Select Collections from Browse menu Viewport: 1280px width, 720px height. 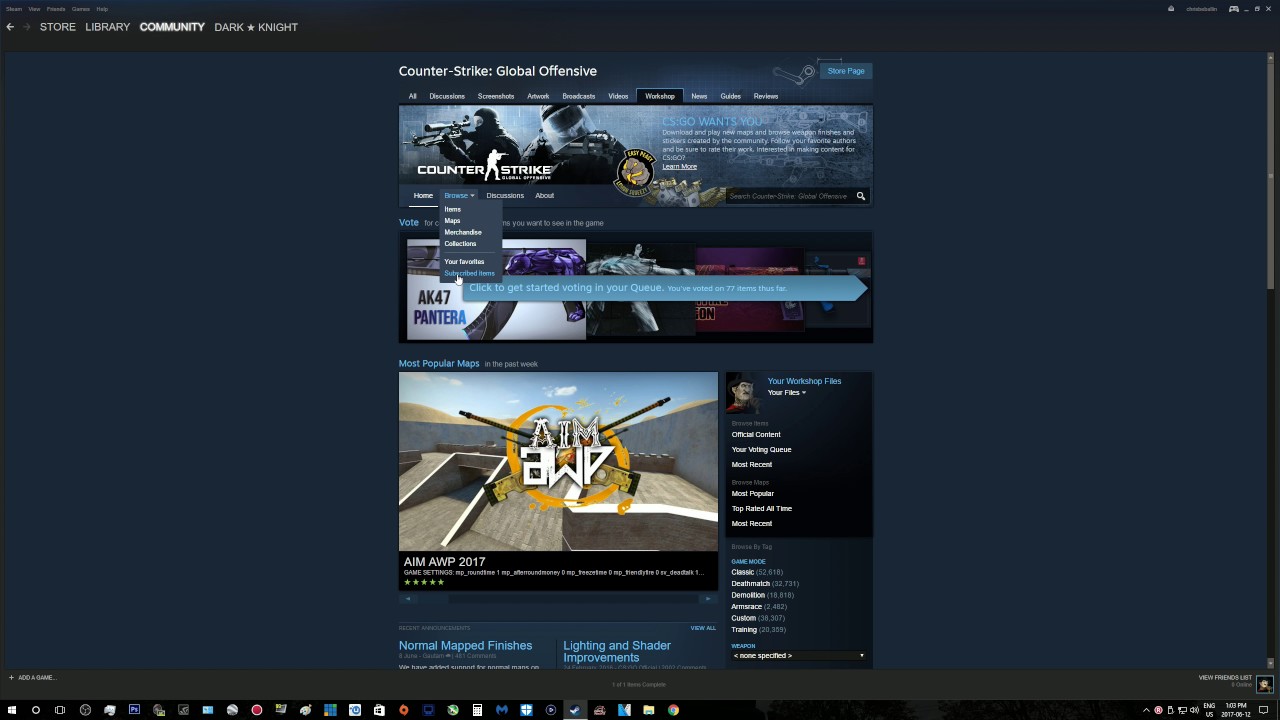point(460,244)
